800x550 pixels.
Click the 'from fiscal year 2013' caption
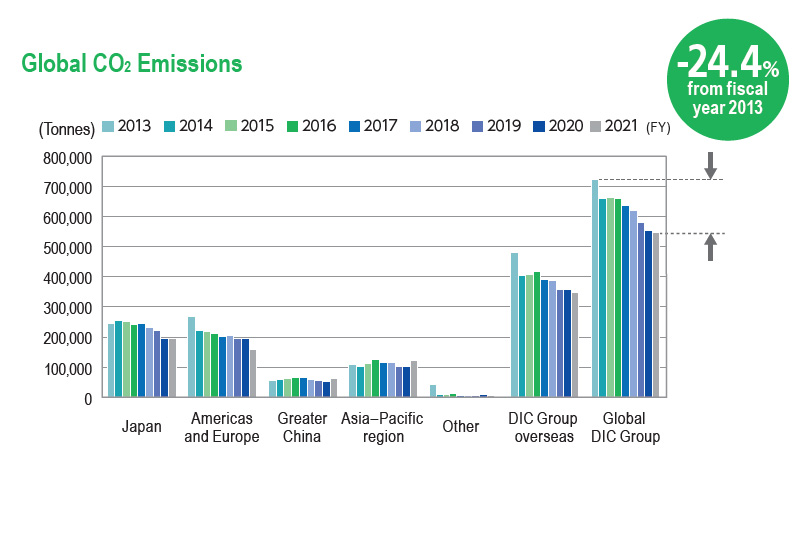point(728,98)
